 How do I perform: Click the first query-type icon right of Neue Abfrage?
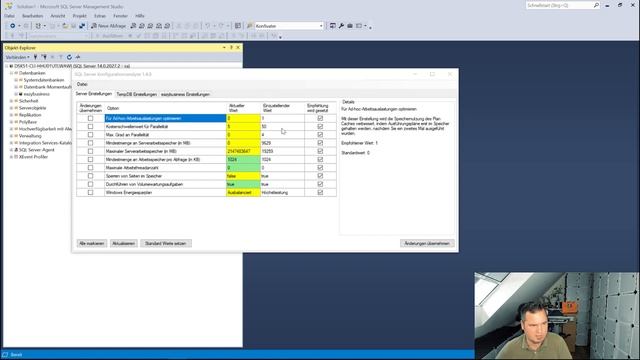pos(133,26)
